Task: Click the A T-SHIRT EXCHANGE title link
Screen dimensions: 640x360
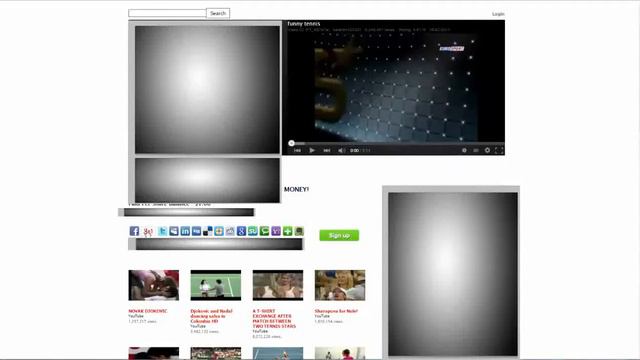Action: pos(274,318)
